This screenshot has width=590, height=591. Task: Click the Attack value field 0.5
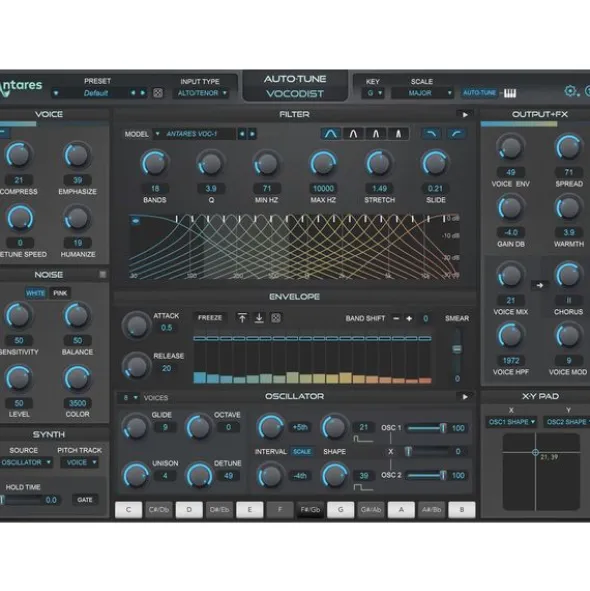(x=166, y=328)
